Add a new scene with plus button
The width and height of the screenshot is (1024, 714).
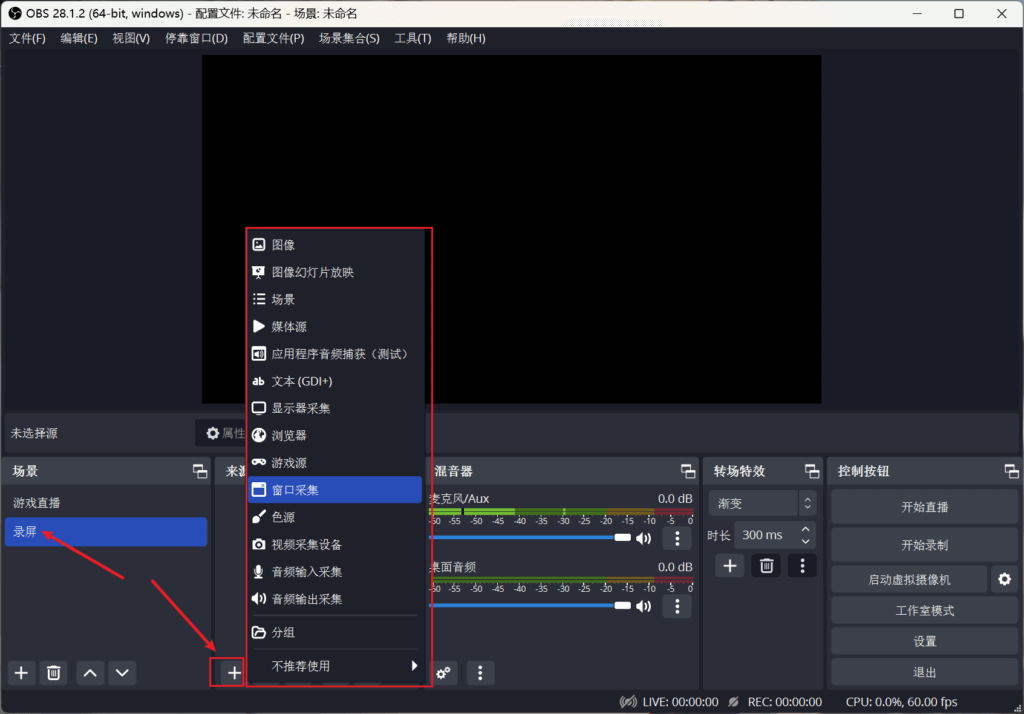tap(21, 673)
